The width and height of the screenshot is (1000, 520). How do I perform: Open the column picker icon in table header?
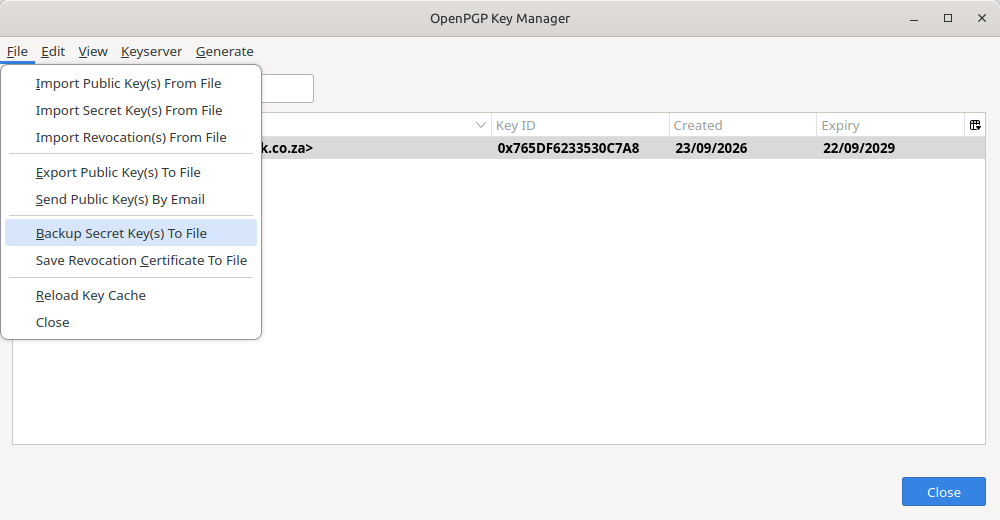975,125
